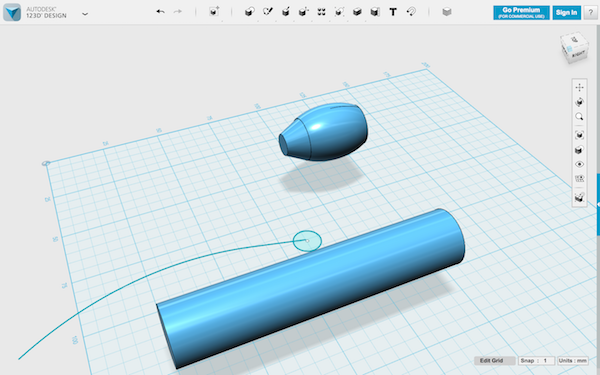Toggle grid visibility in navigation bar

(x=579, y=179)
